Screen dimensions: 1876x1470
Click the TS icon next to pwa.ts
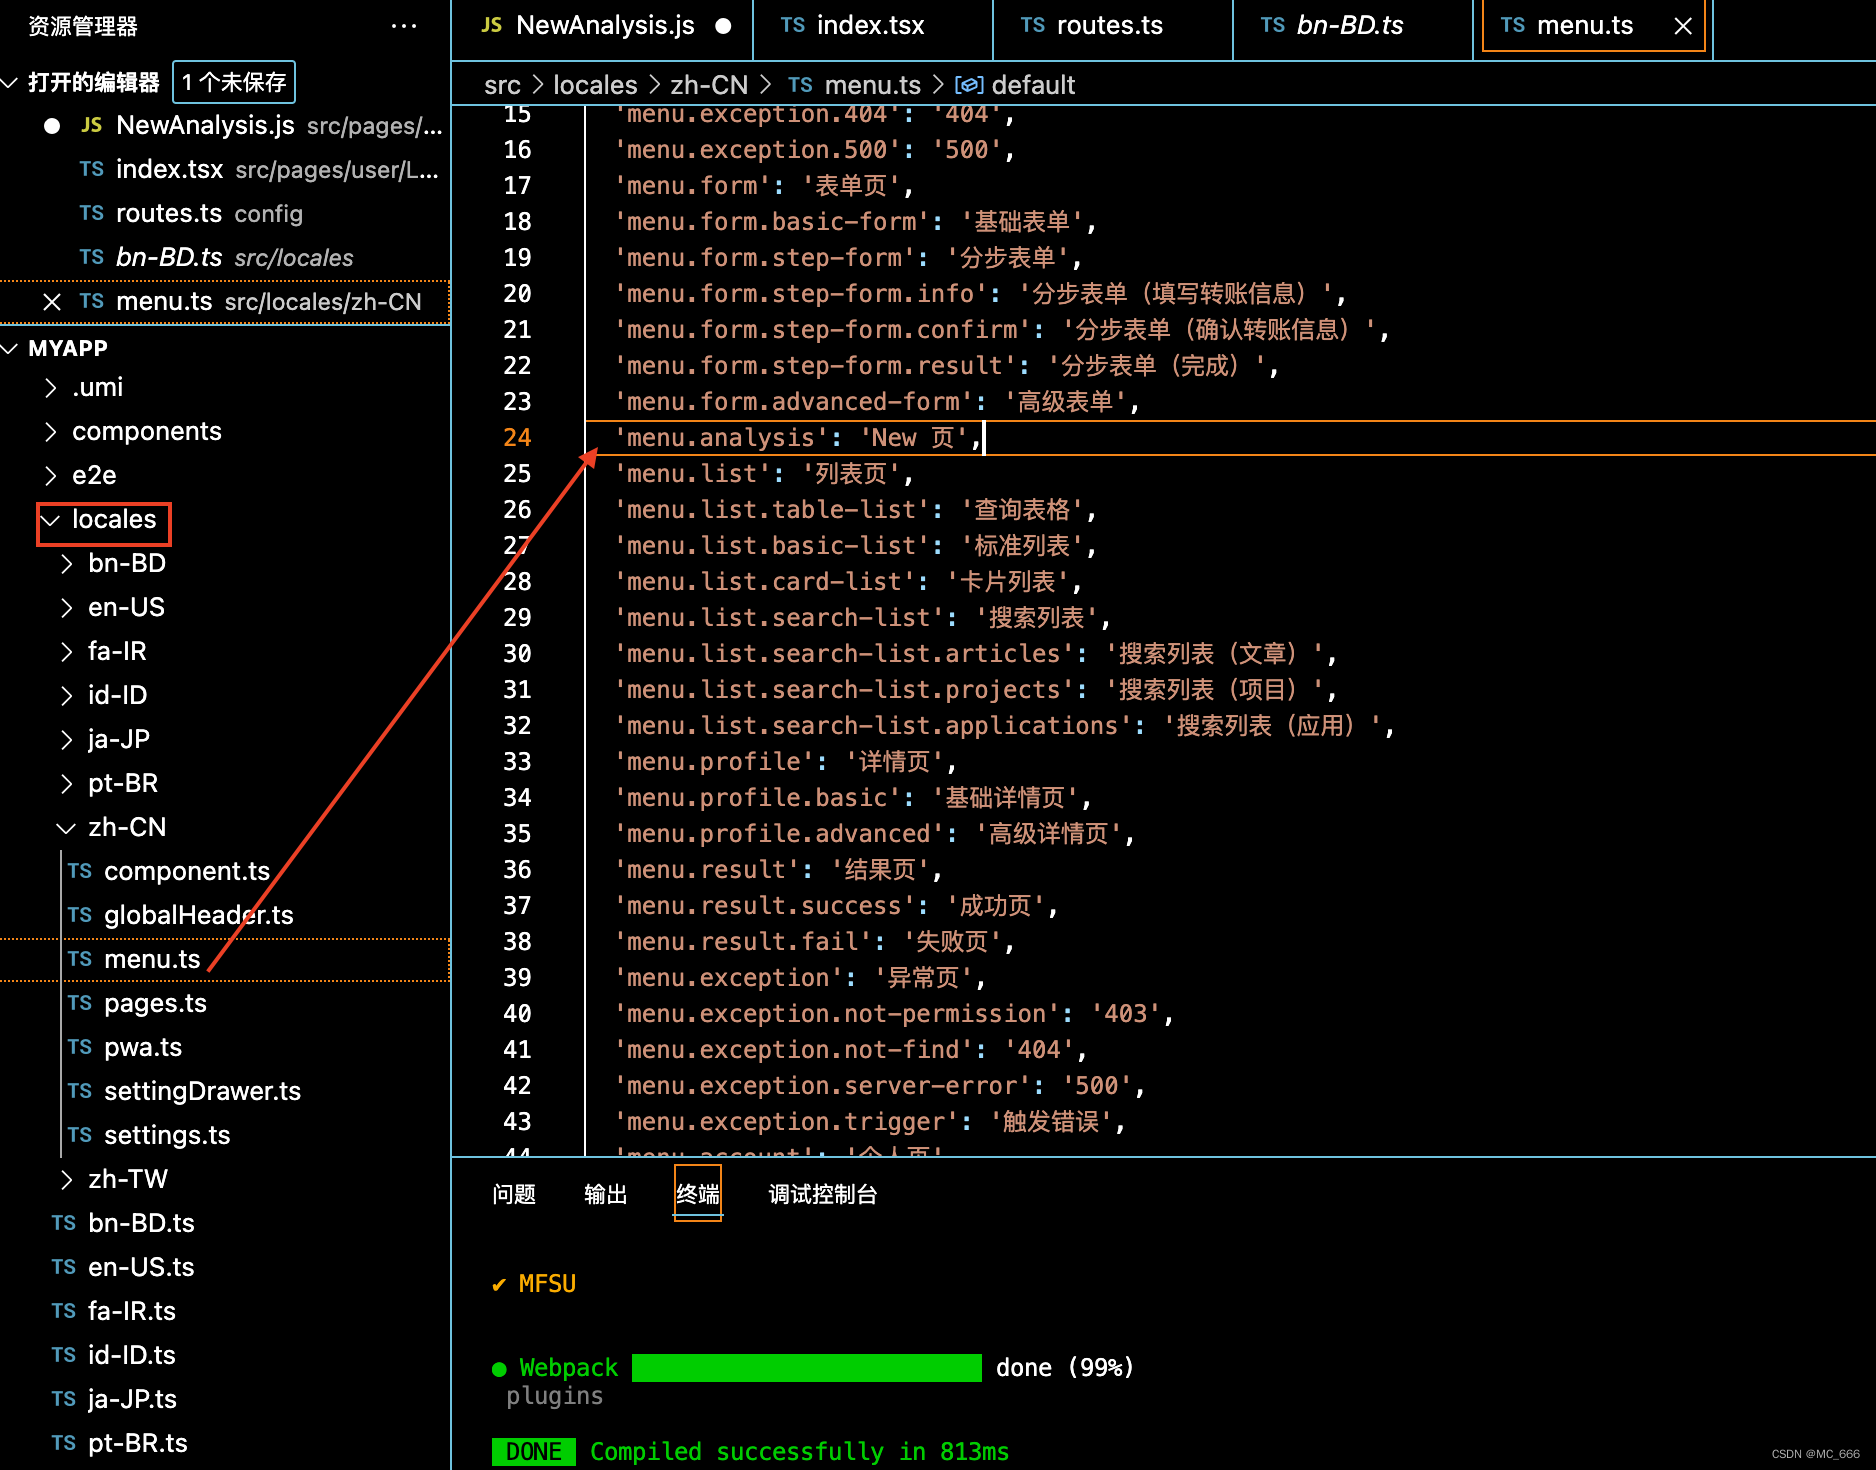coord(80,1047)
